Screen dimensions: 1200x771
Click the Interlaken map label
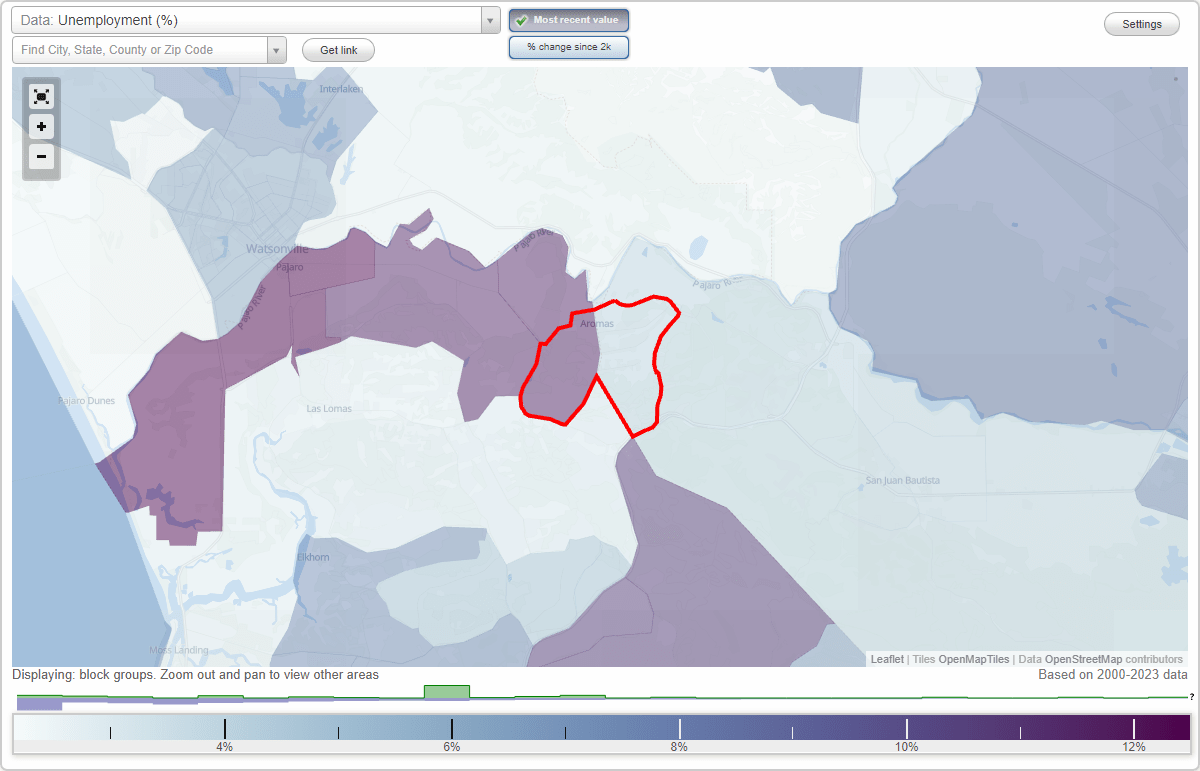pos(340,89)
